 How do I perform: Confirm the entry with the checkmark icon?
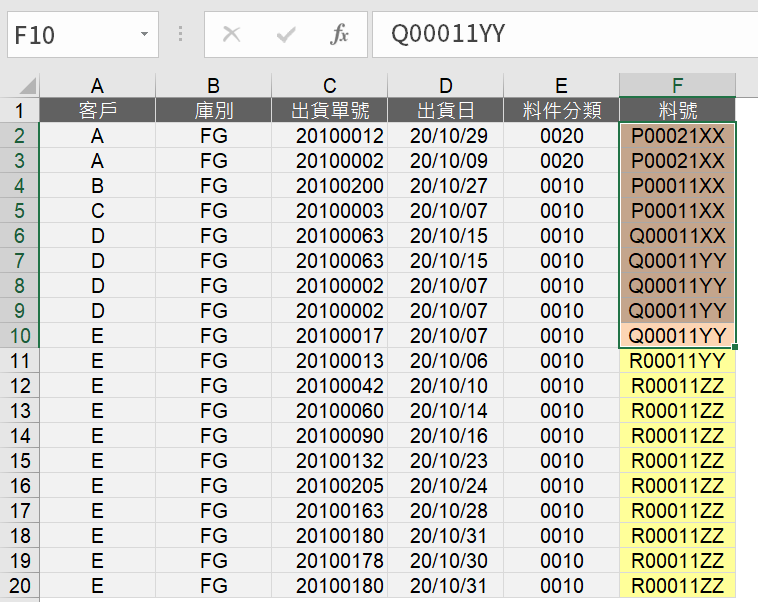285,34
